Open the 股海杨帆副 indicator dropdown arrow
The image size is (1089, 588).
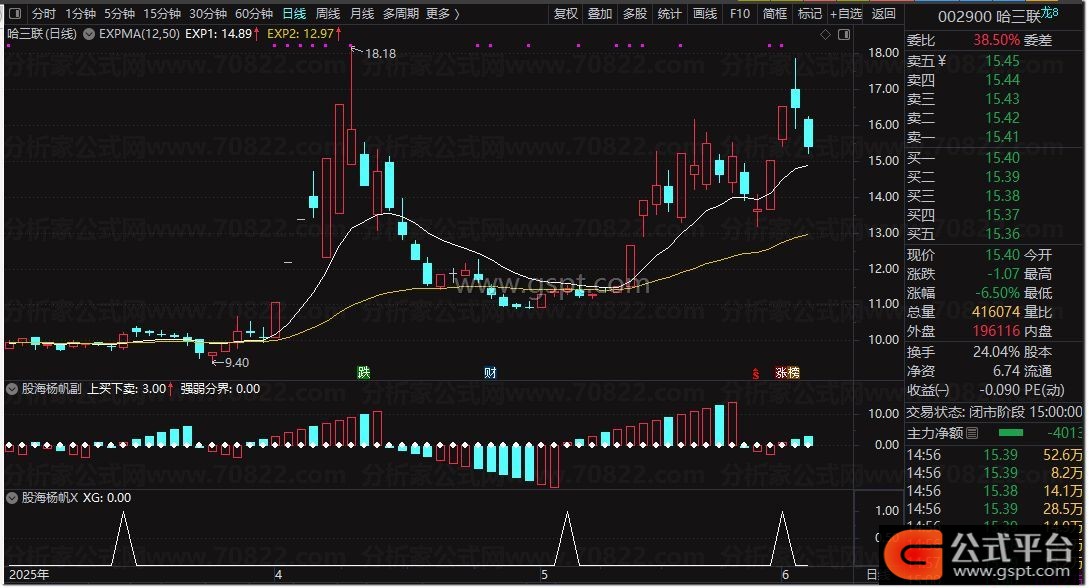[x=12, y=388]
